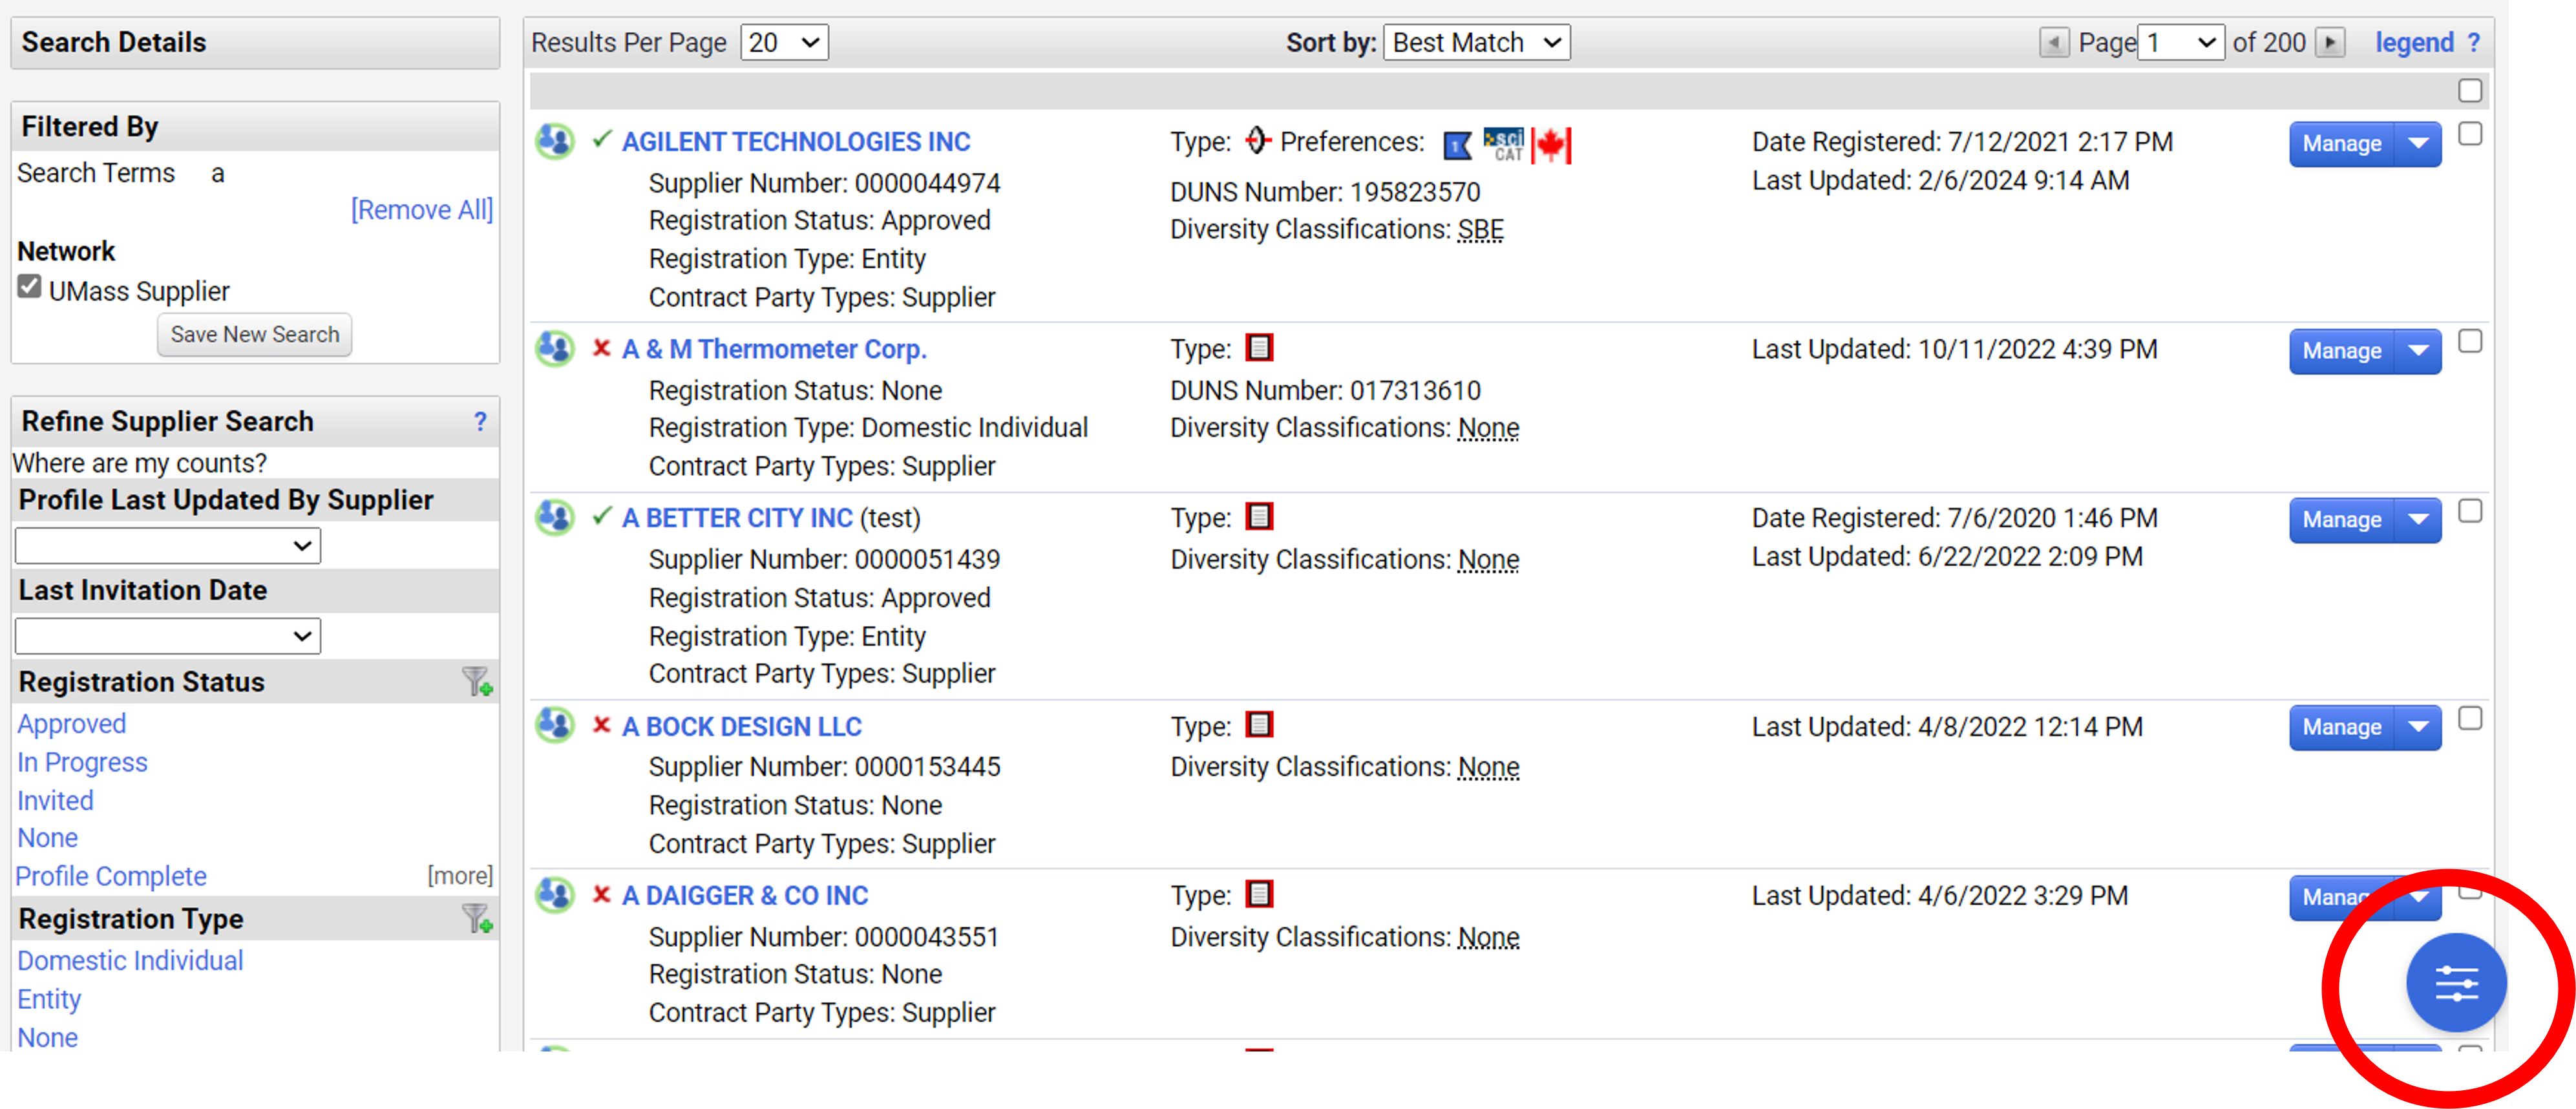This screenshot has width=2576, height=1109.
Task: Click supplier network icon beside A DAIGGER & CO INC
Action: coord(555,895)
